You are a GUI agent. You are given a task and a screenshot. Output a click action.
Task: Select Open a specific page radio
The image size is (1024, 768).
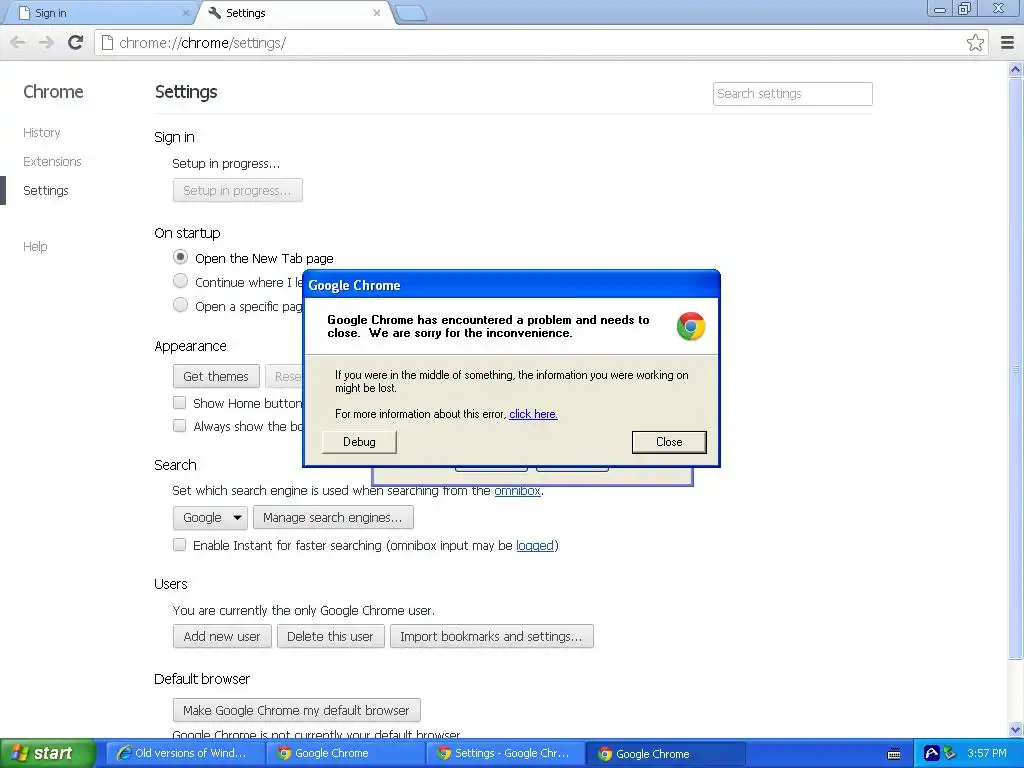(x=180, y=305)
